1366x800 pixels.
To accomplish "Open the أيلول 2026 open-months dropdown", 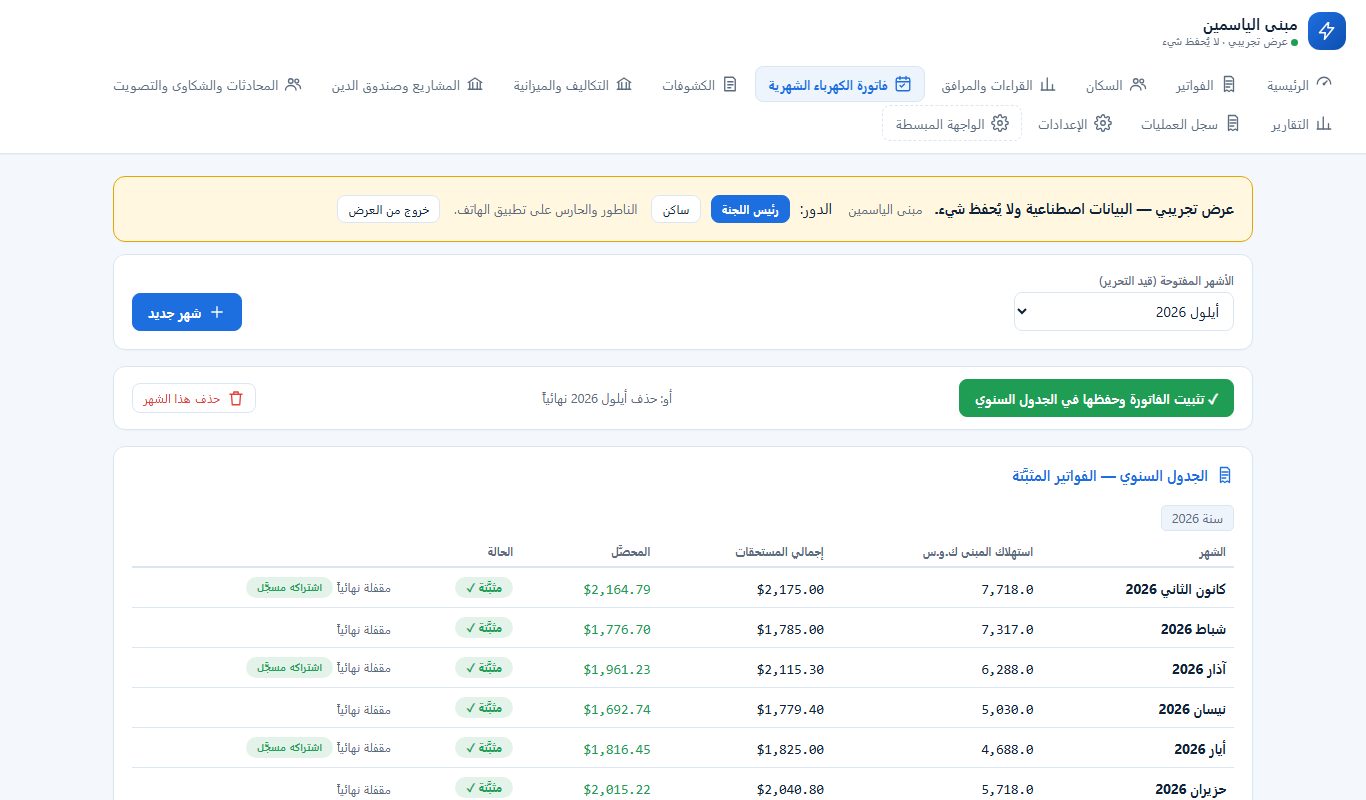I will click(x=1124, y=312).
